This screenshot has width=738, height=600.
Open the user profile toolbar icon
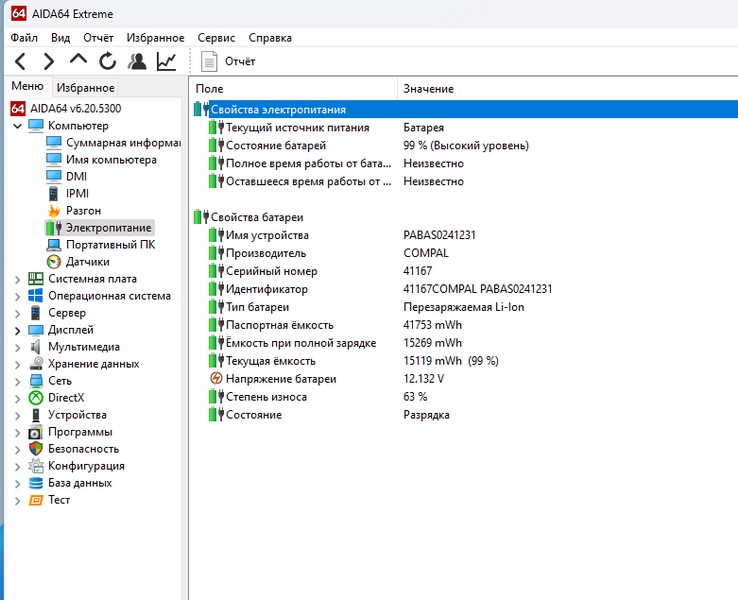(137, 62)
